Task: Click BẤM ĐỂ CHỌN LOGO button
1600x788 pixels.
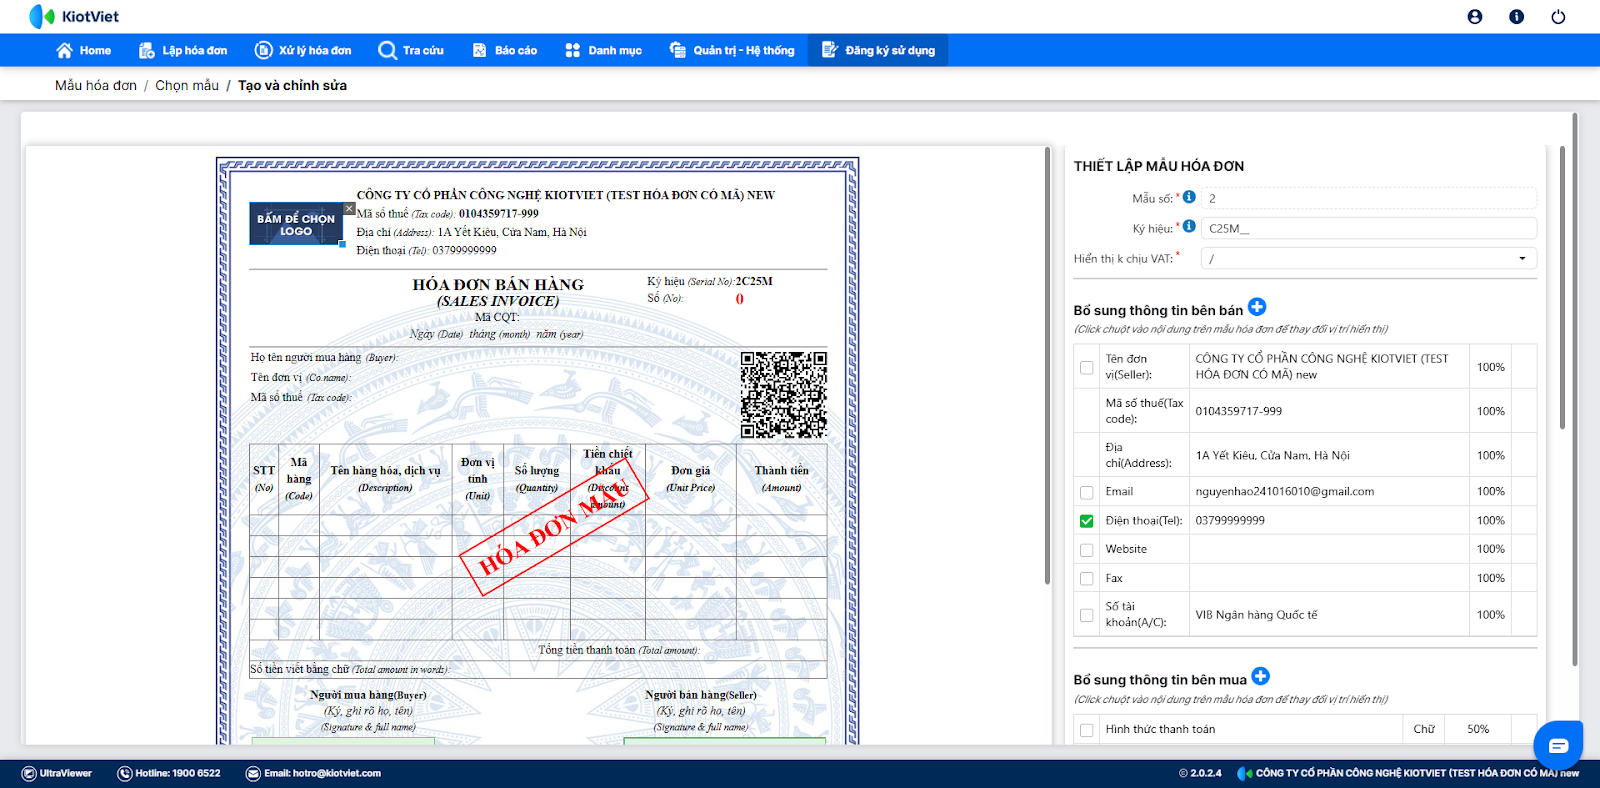Action: click(296, 224)
